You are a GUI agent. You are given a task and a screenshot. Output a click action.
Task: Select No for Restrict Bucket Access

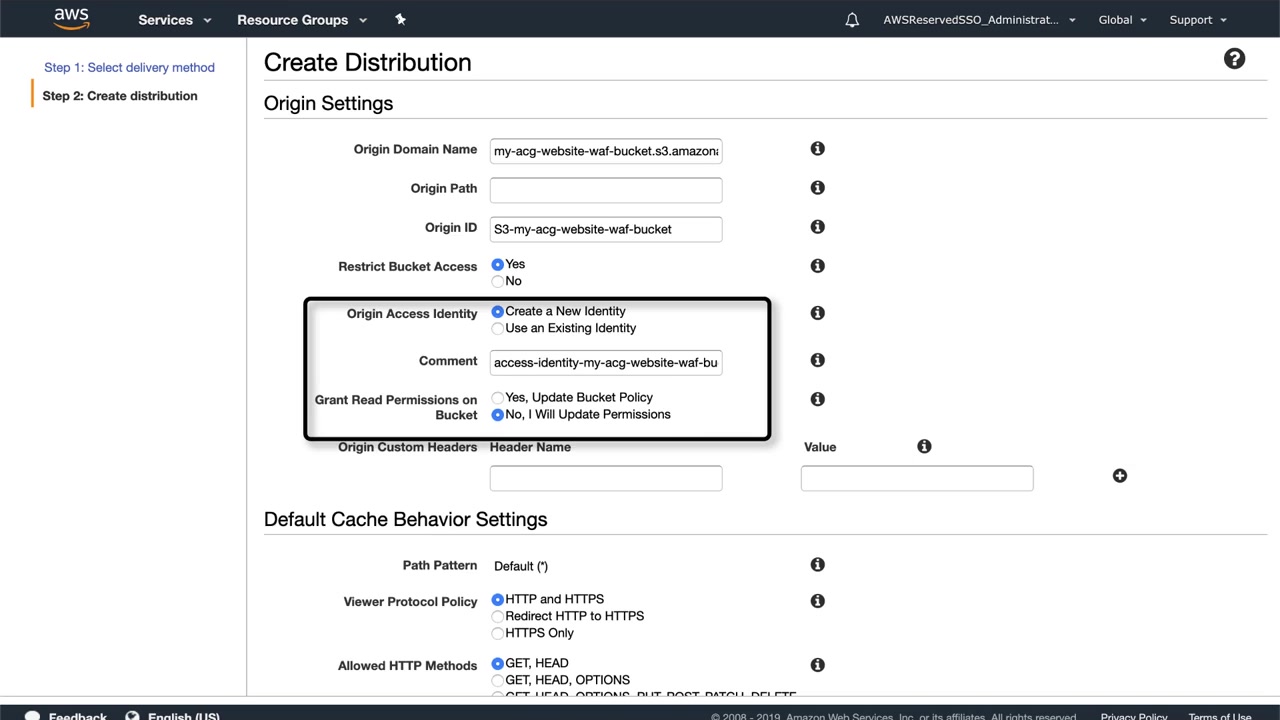click(x=498, y=282)
